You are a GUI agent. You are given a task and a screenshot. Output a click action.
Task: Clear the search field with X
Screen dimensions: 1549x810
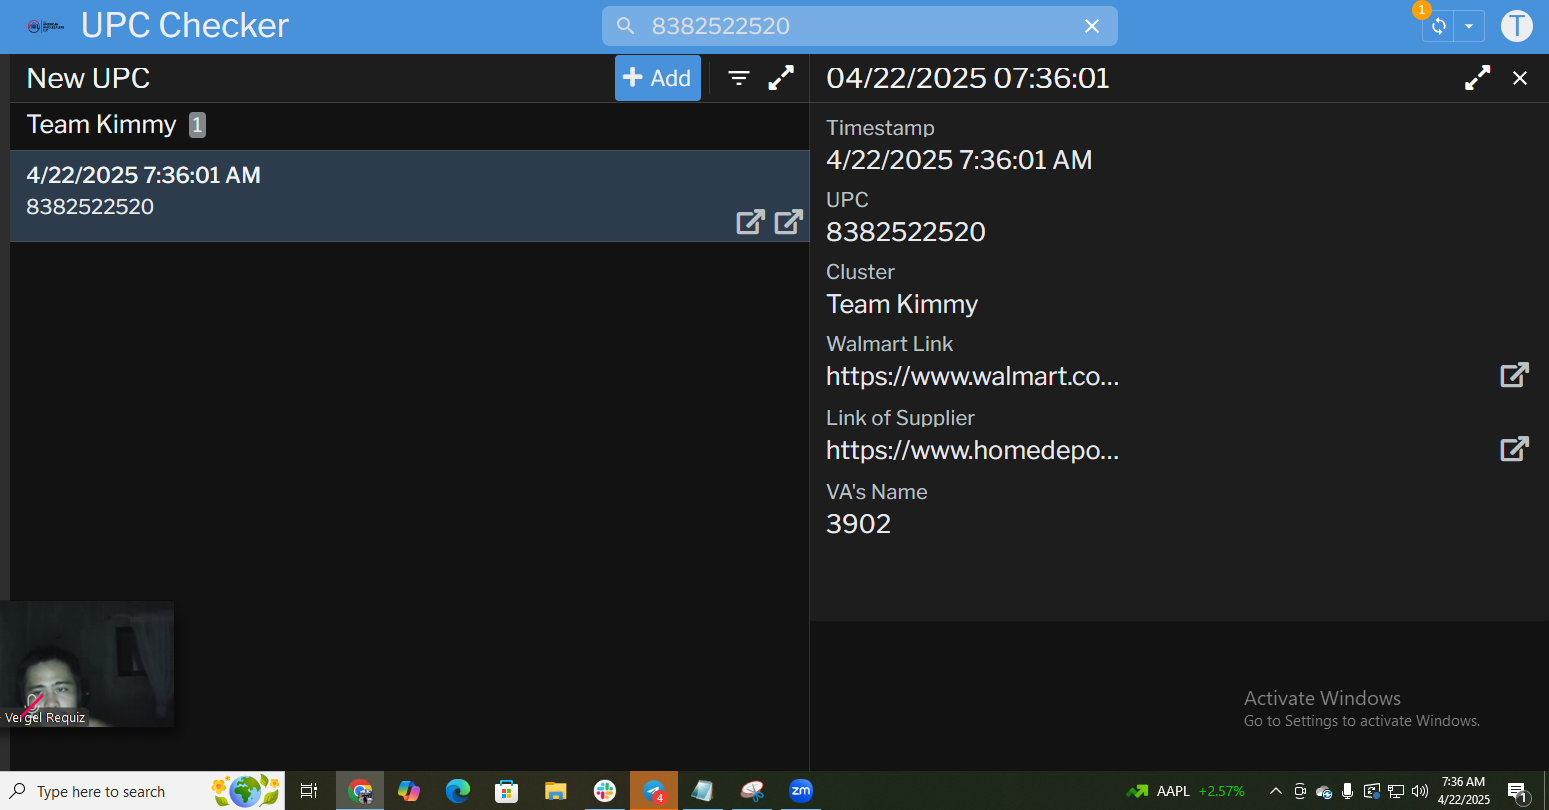pyautogui.click(x=1092, y=26)
